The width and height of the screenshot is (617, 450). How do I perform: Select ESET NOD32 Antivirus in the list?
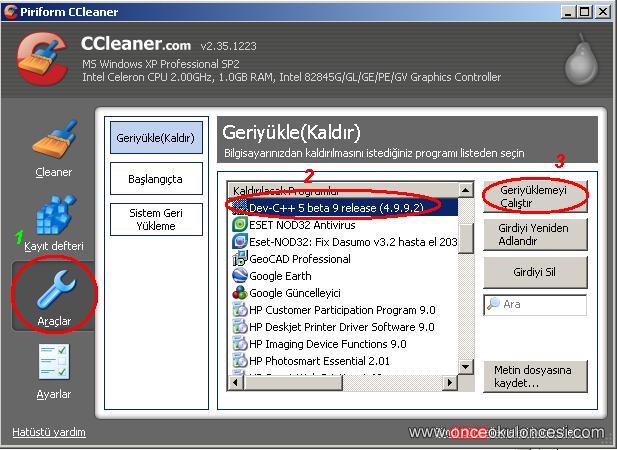pos(343,225)
